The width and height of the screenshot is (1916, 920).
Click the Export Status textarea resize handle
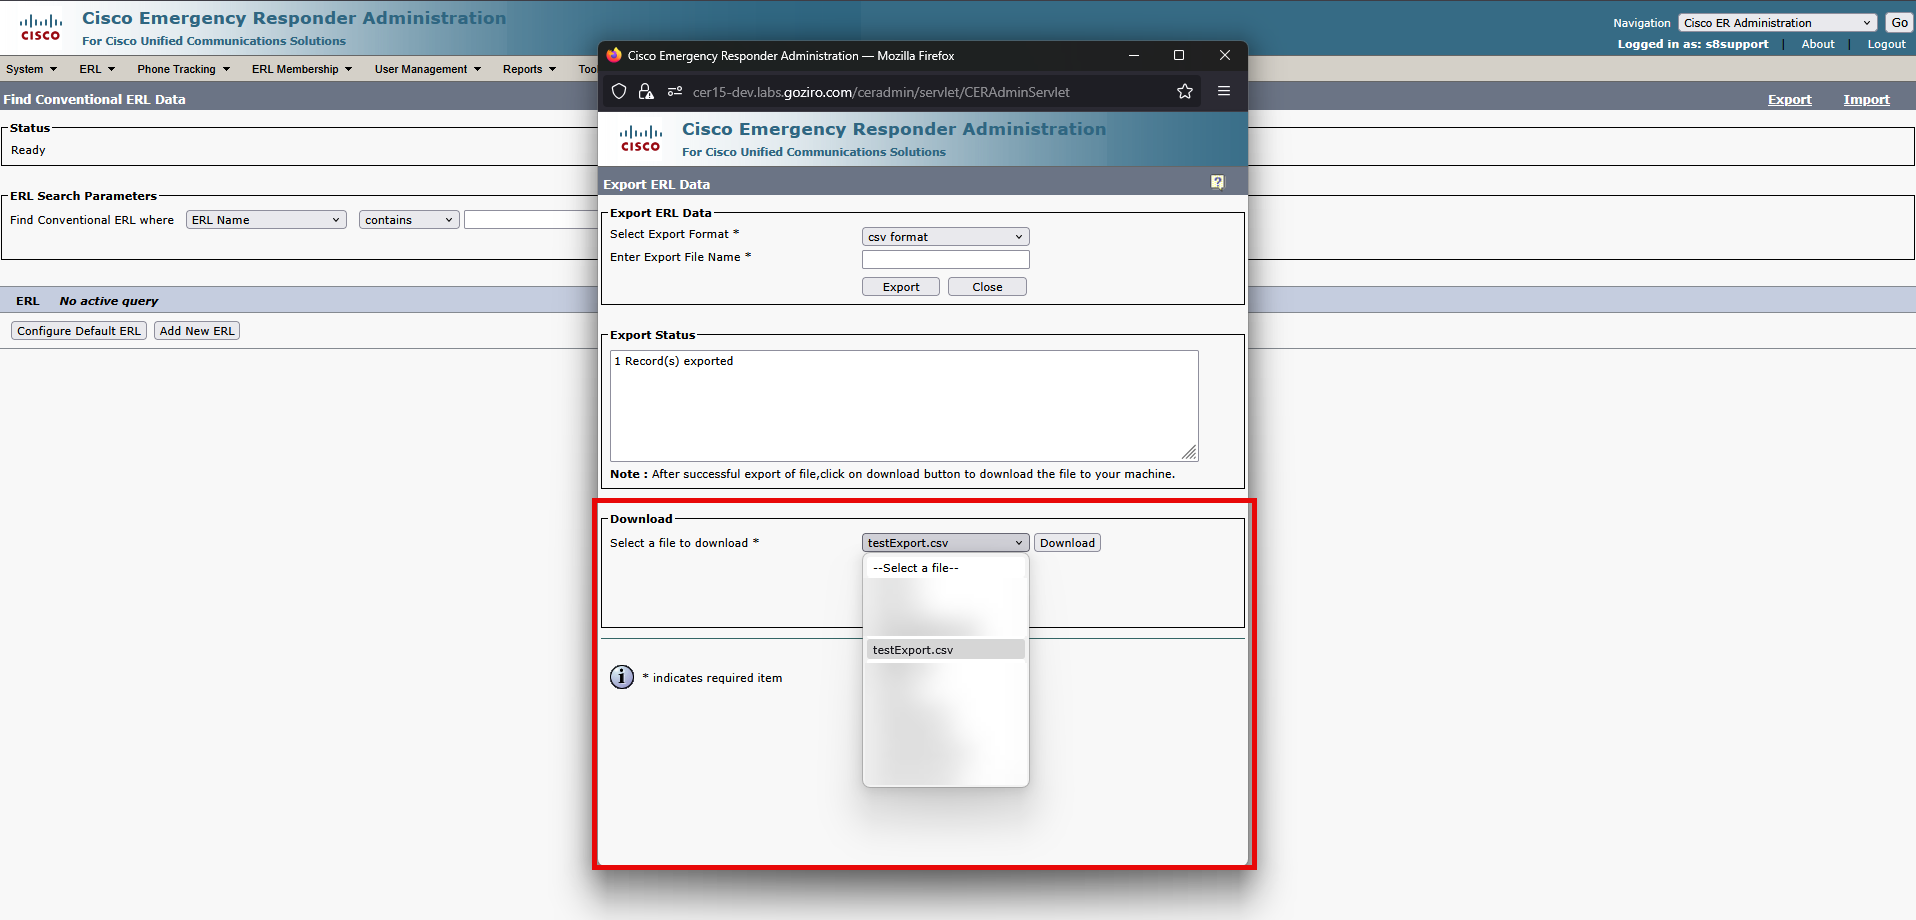pos(1189,453)
